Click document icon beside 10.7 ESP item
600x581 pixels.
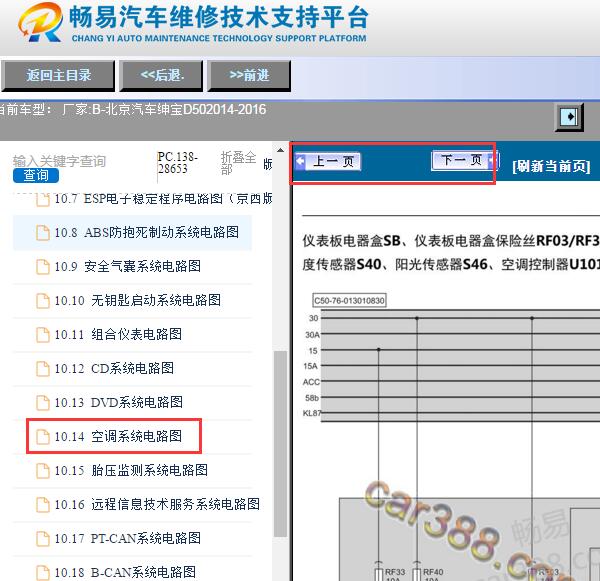pyautogui.click(x=42, y=200)
